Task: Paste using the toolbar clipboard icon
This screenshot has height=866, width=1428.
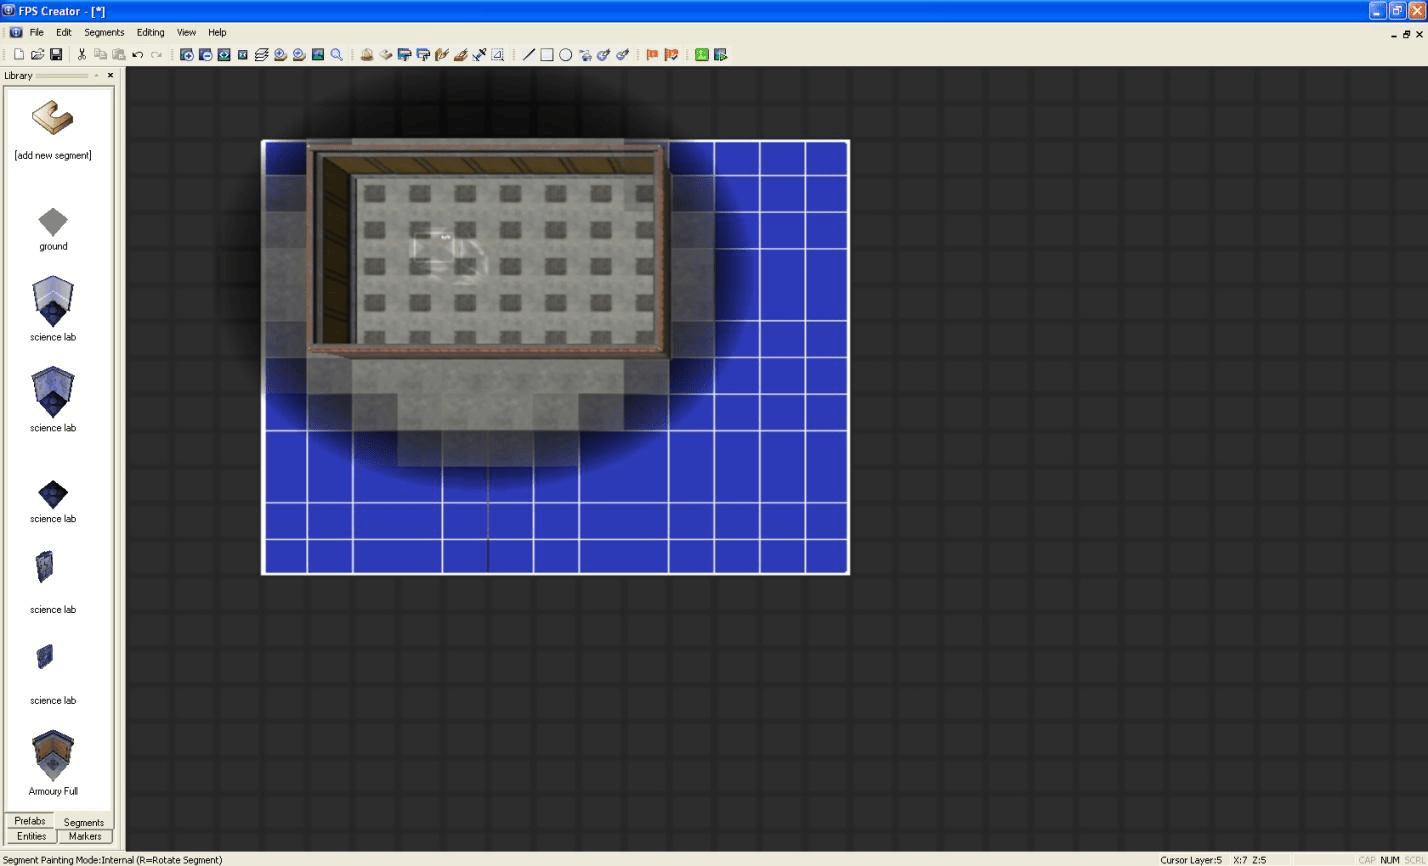Action: 119,55
